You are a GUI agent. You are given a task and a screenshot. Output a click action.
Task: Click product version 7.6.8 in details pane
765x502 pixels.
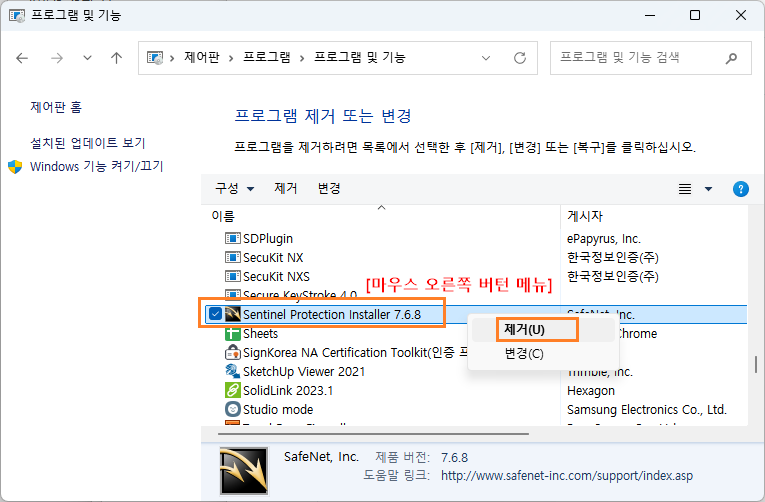click(x=454, y=458)
